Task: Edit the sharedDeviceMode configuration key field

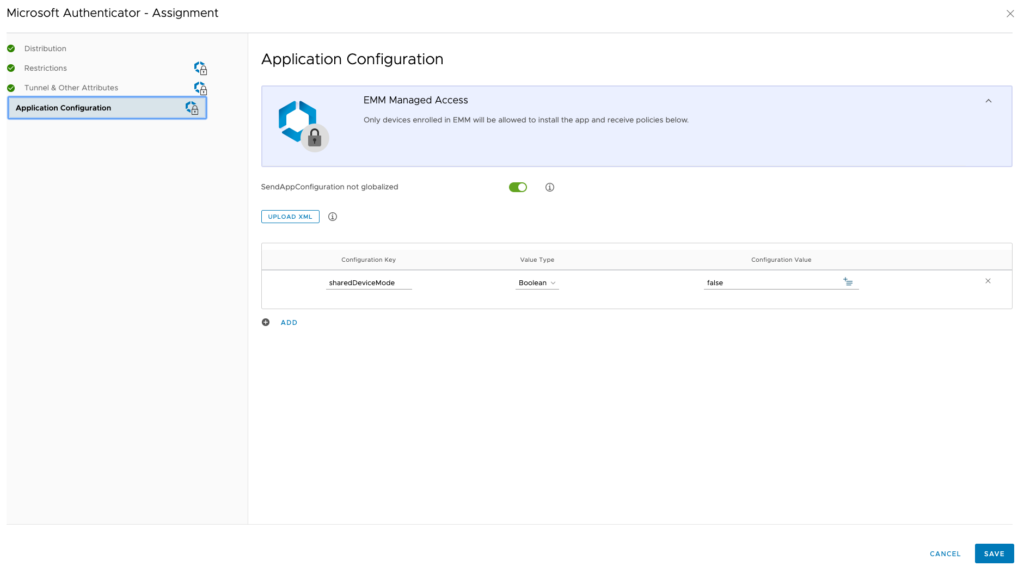Action: pyautogui.click(x=368, y=283)
